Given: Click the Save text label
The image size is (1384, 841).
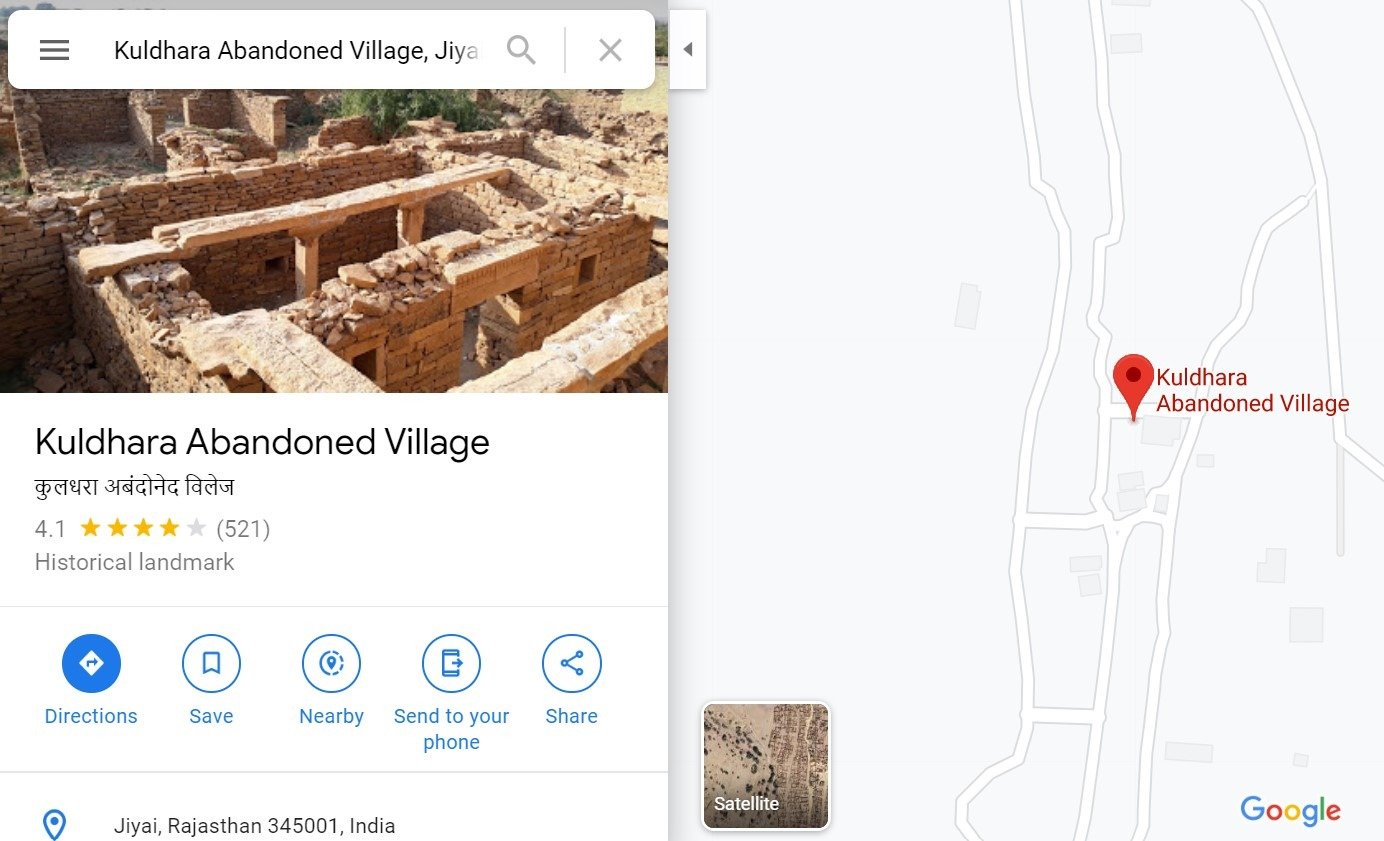Looking at the screenshot, I should point(211,716).
